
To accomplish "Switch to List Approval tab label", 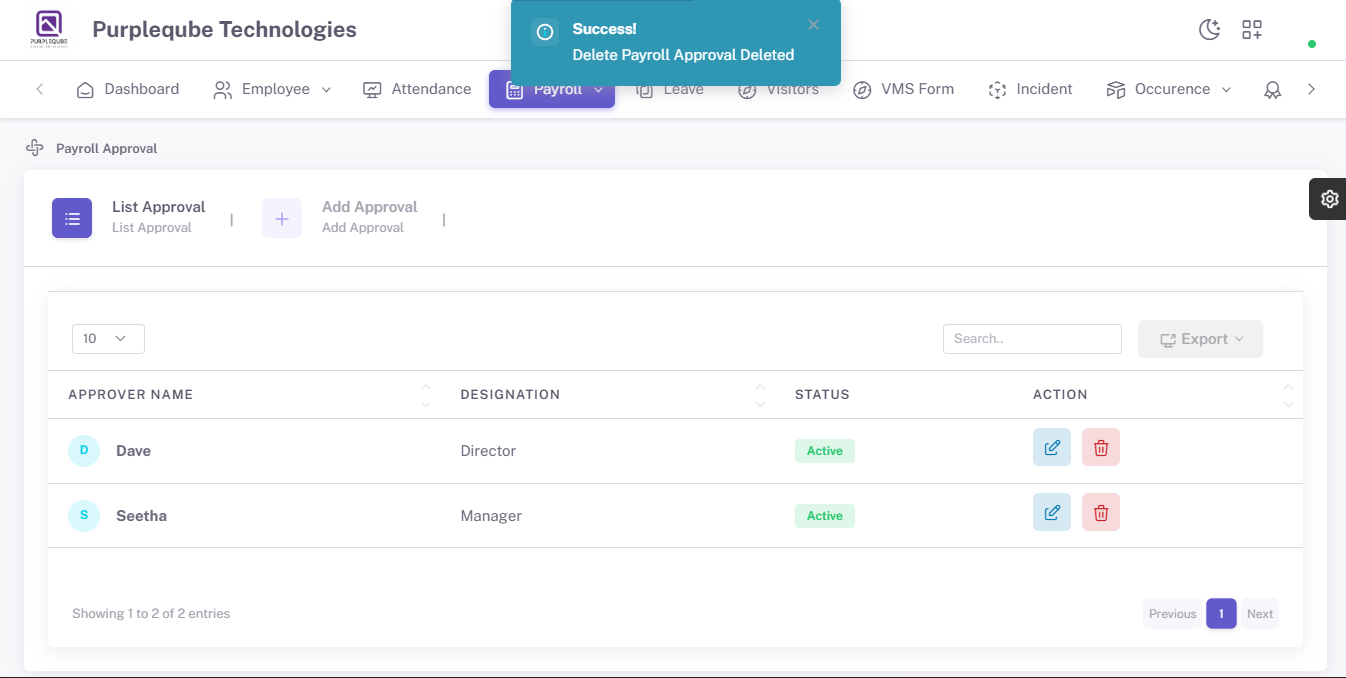I will pyautogui.click(x=158, y=207).
